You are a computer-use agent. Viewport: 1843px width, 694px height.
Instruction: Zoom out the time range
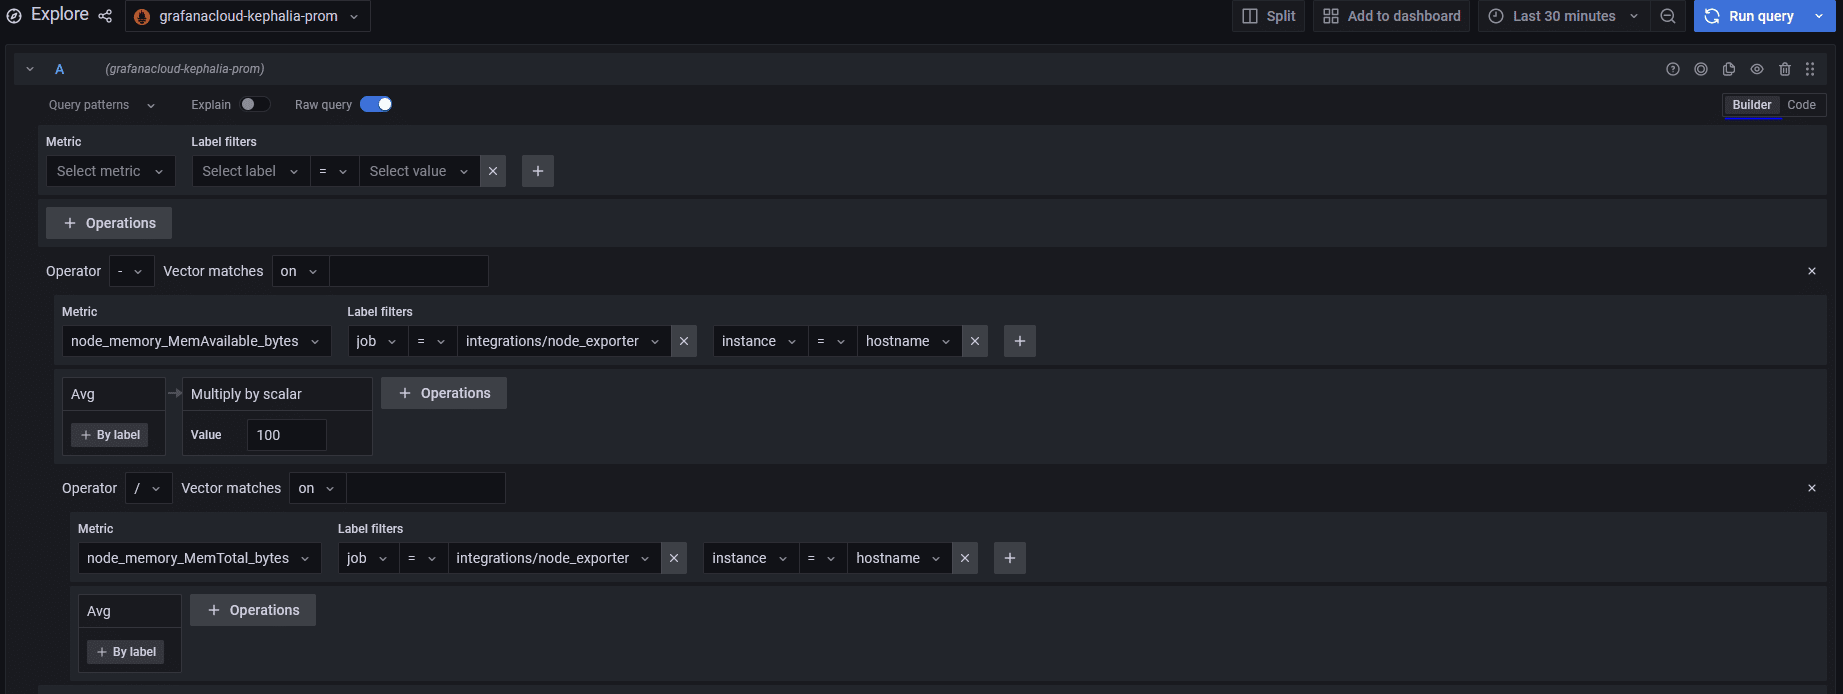tap(1667, 16)
